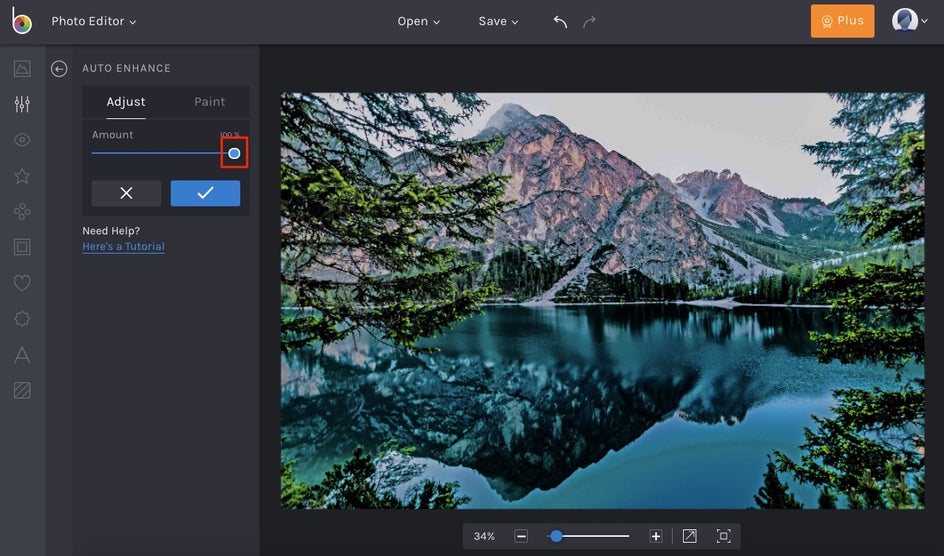Open the Frames sidebar icon

(x=22, y=247)
